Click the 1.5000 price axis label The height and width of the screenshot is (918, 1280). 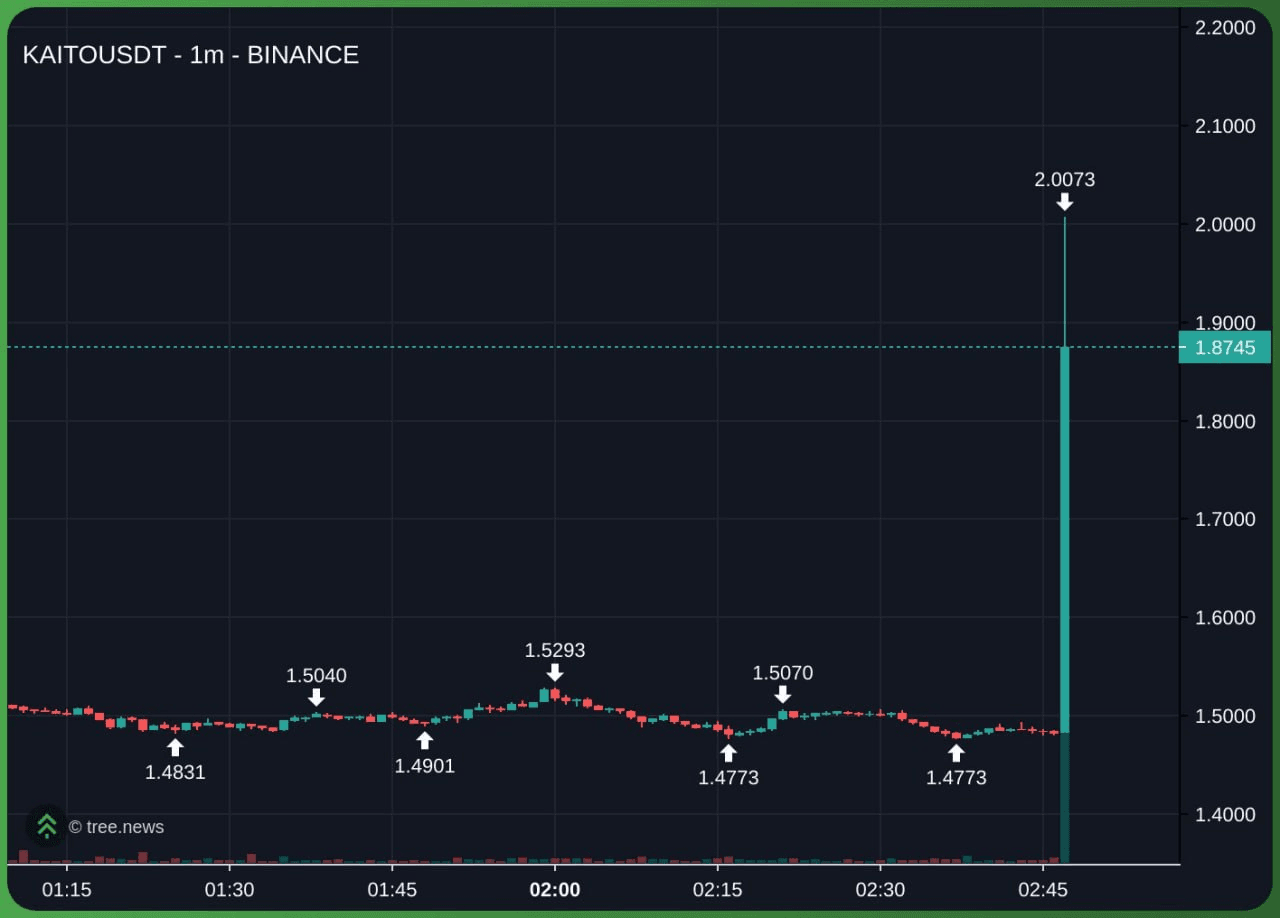click(x=1225, y=716)
